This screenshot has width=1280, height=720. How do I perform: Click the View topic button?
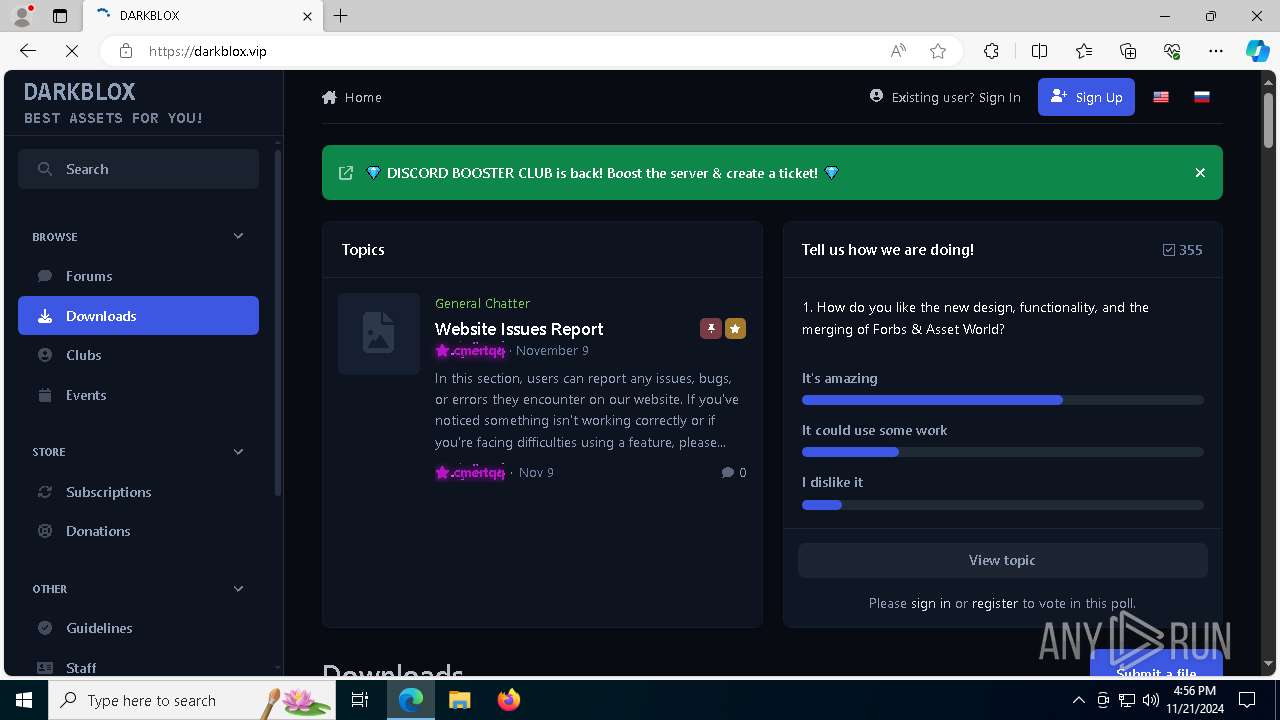tap(1002, 560)
